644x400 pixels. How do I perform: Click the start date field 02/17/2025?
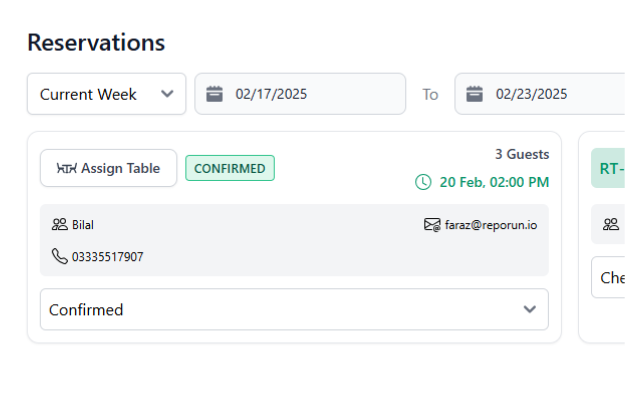coord(300,94)
